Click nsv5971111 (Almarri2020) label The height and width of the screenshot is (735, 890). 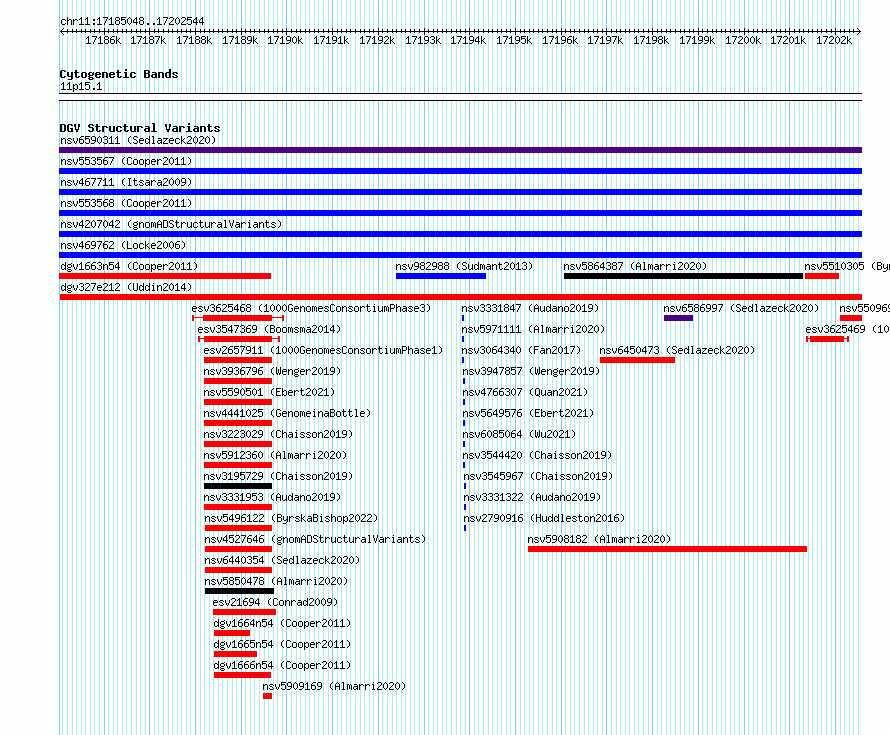click(533, 329)
